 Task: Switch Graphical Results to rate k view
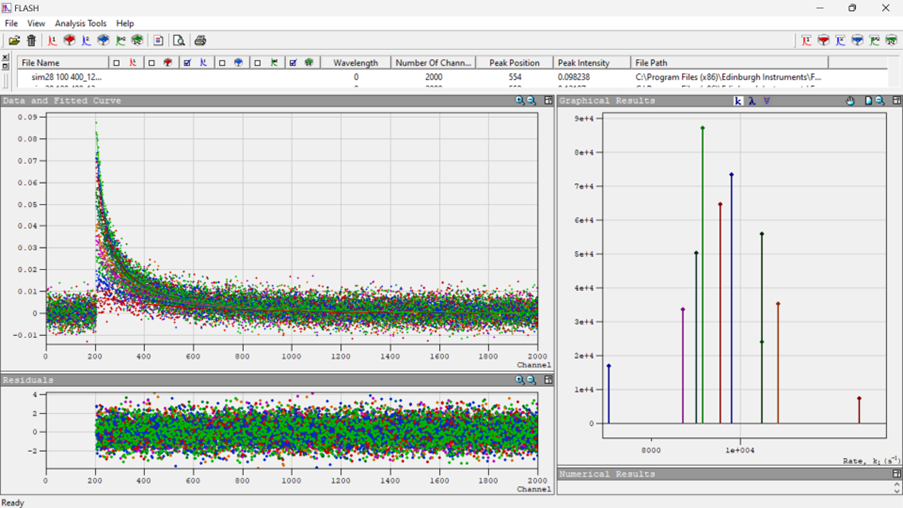click(738, 101)
